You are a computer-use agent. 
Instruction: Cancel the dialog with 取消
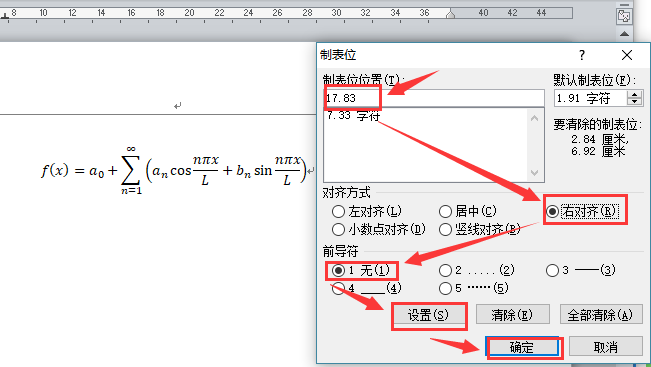[x=605, y=347]
